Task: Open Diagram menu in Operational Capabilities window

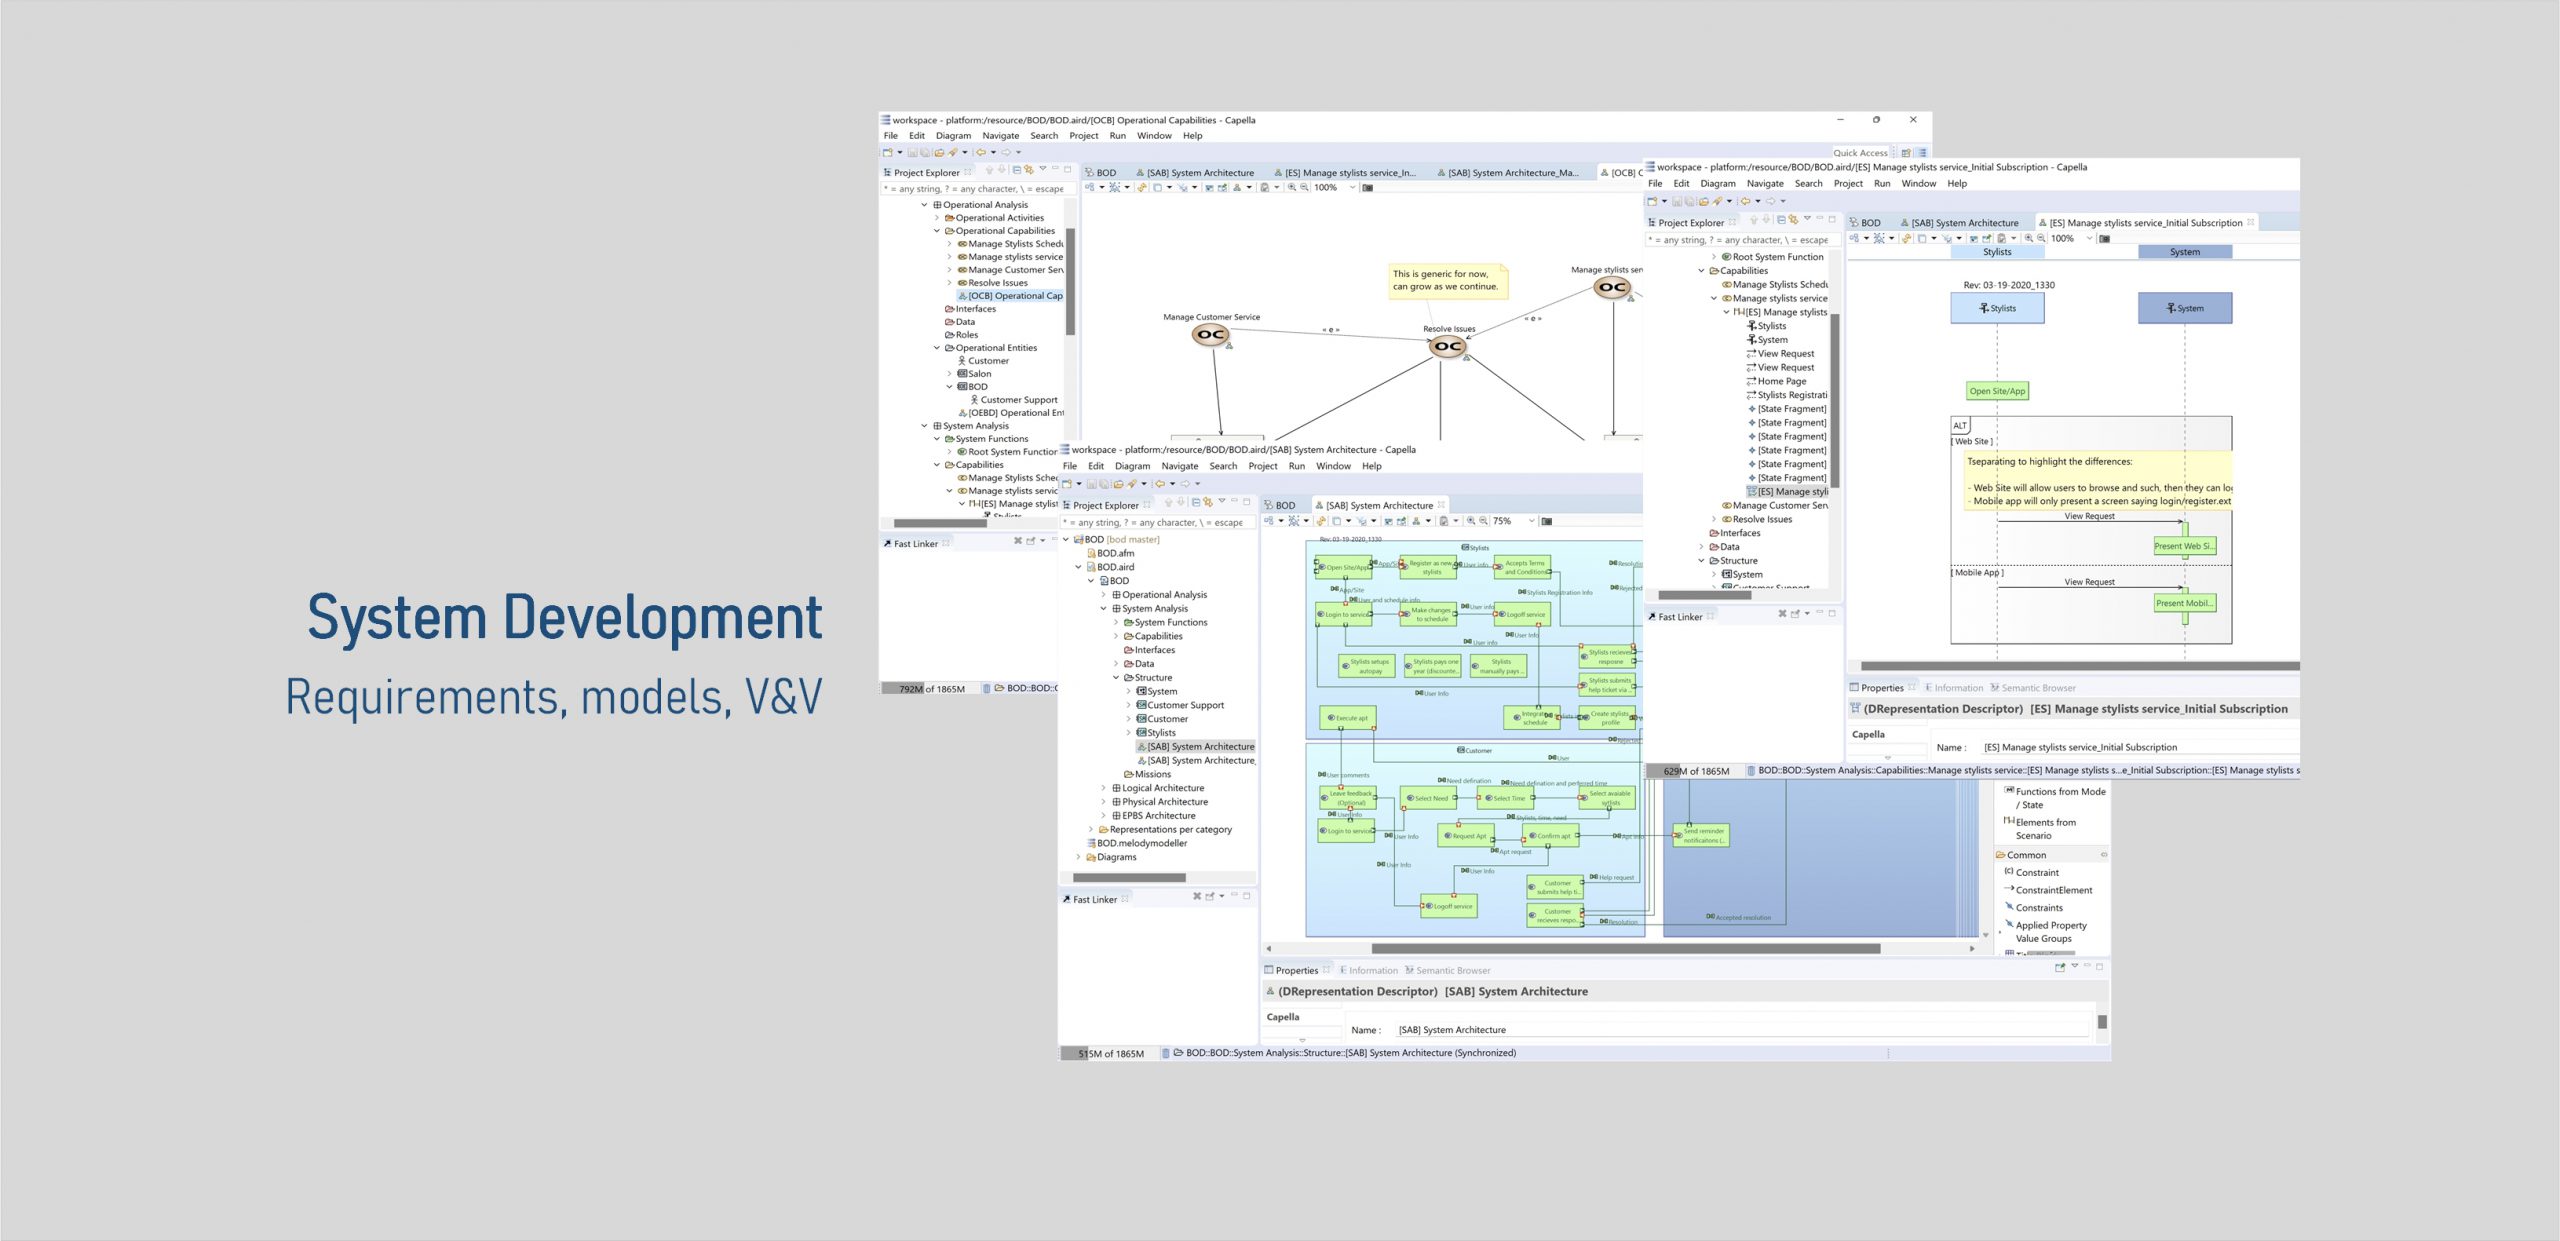Action: point(953,136)
